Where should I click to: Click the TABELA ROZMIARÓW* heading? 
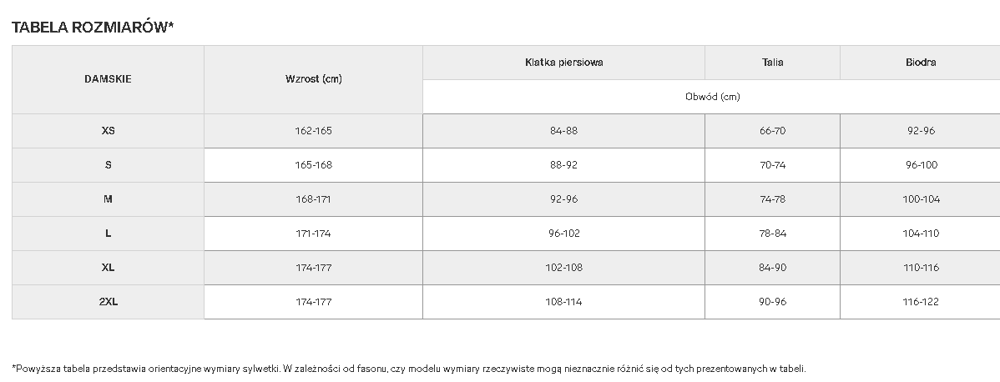92,27
